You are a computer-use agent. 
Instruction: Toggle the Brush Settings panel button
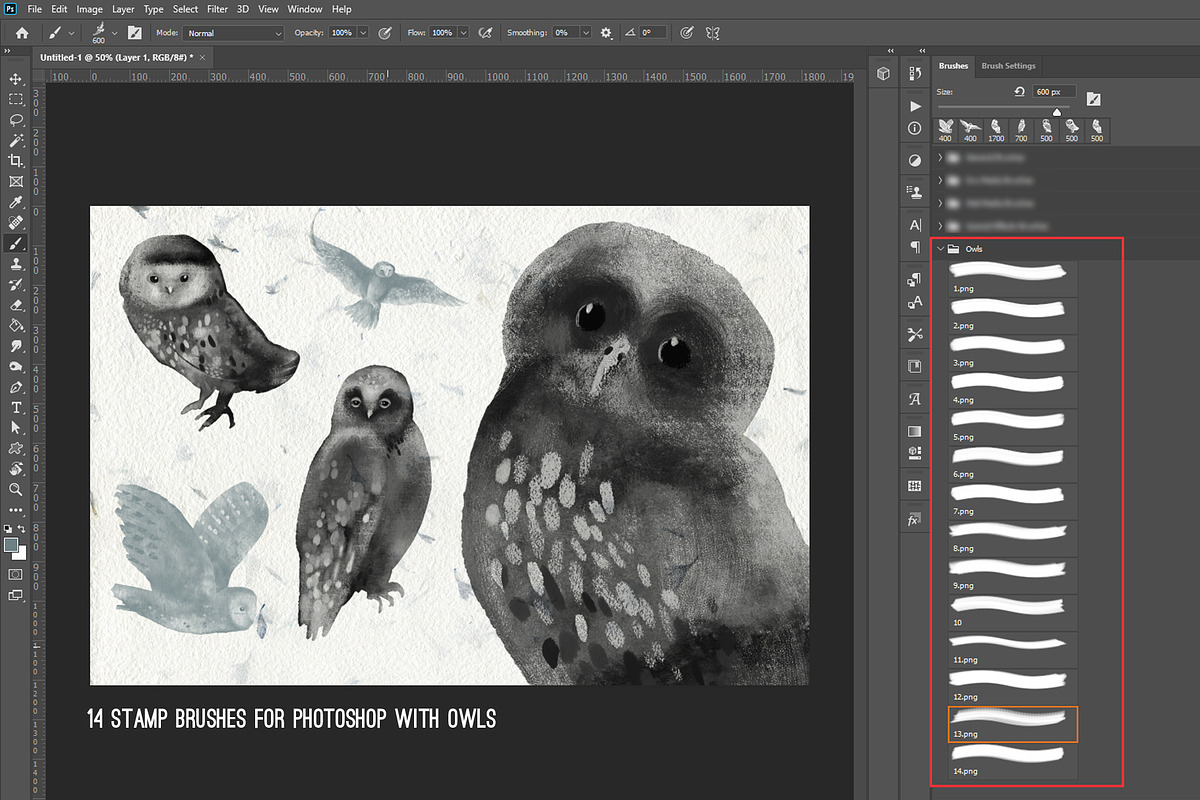[134, 33]
